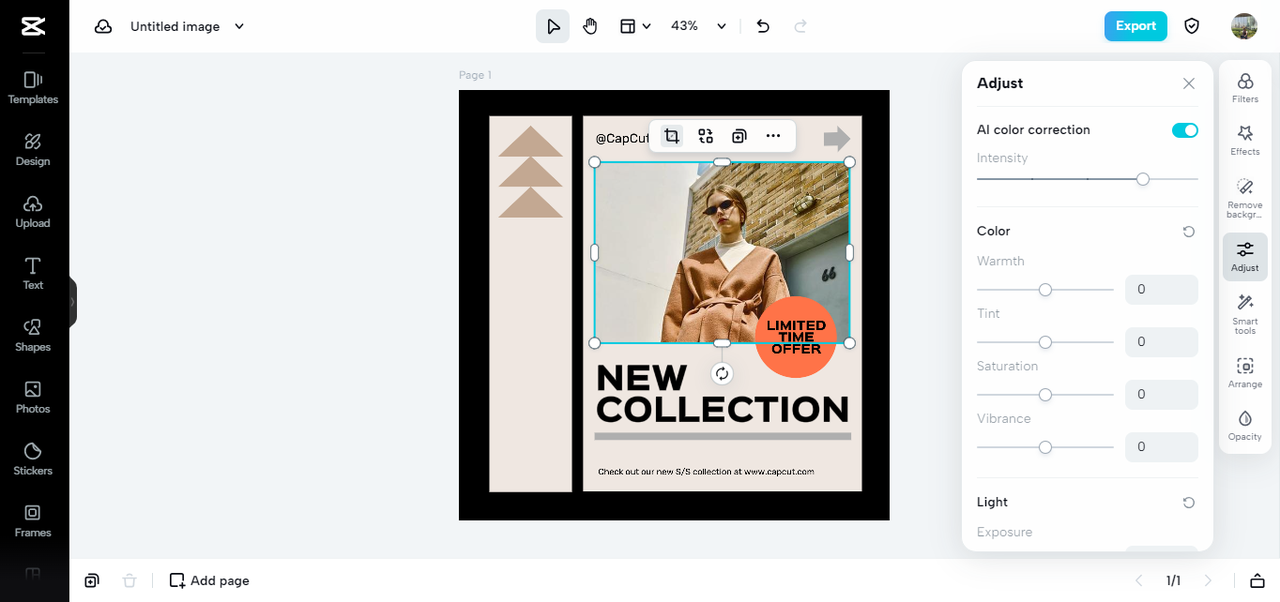The height and width of the screenshot is (602, 1280).
Task: Open the user profile avatar
Action: (x=1244, y=26)
